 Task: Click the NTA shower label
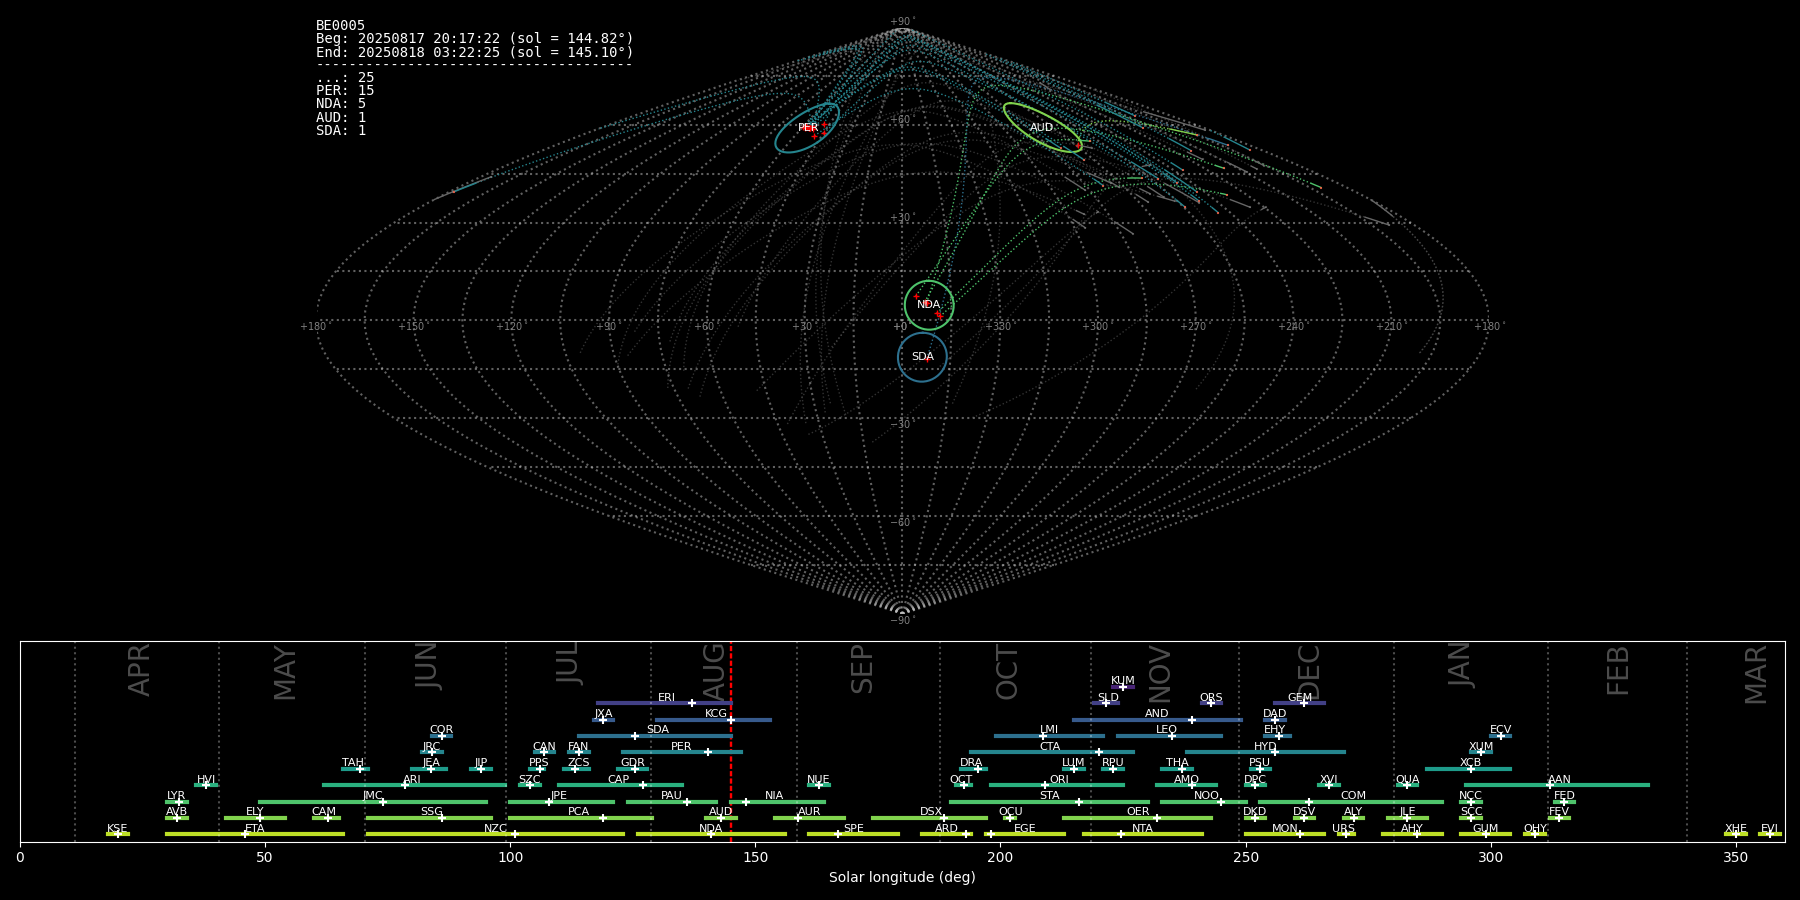[1142, 829]
